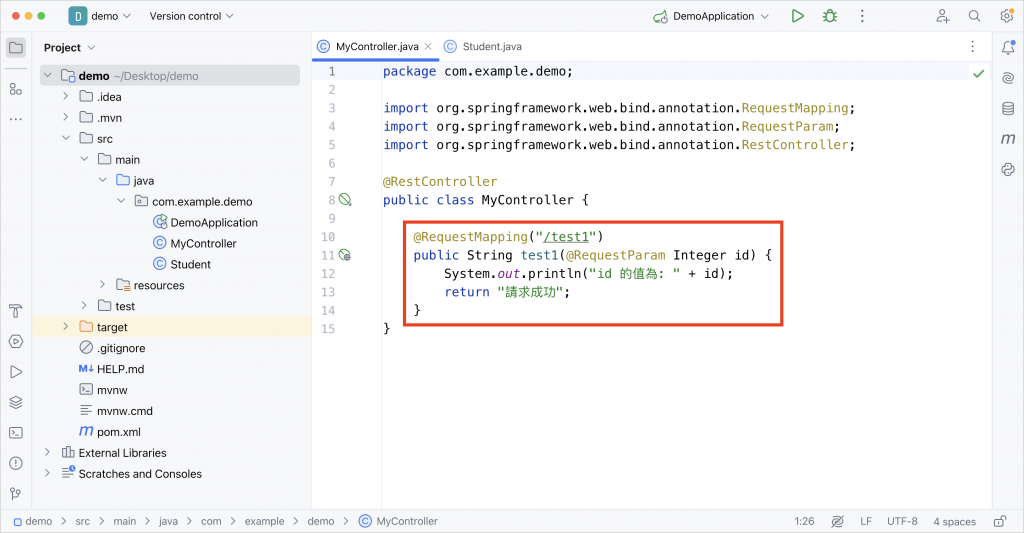Open pom.xml in the project tree

coord(118,432)
